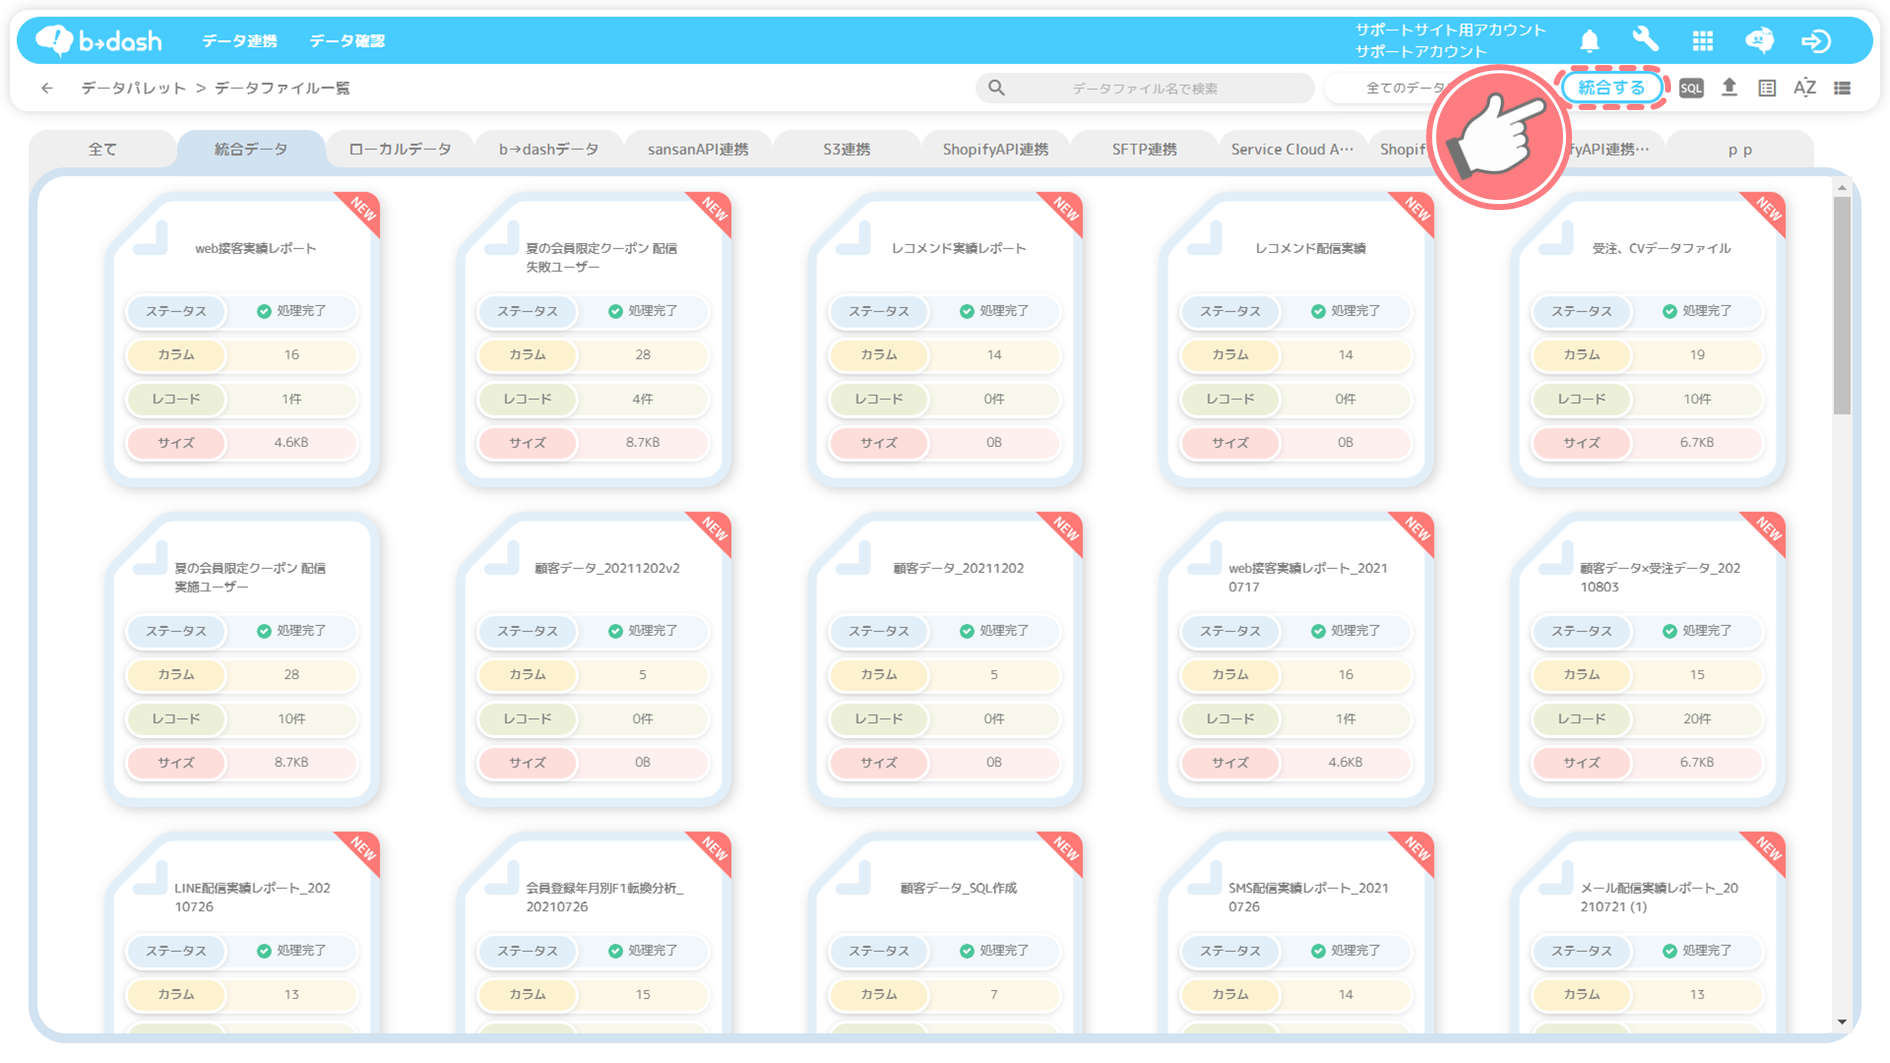
Task: Click the search magnifier icon
Action: (996, 88)
